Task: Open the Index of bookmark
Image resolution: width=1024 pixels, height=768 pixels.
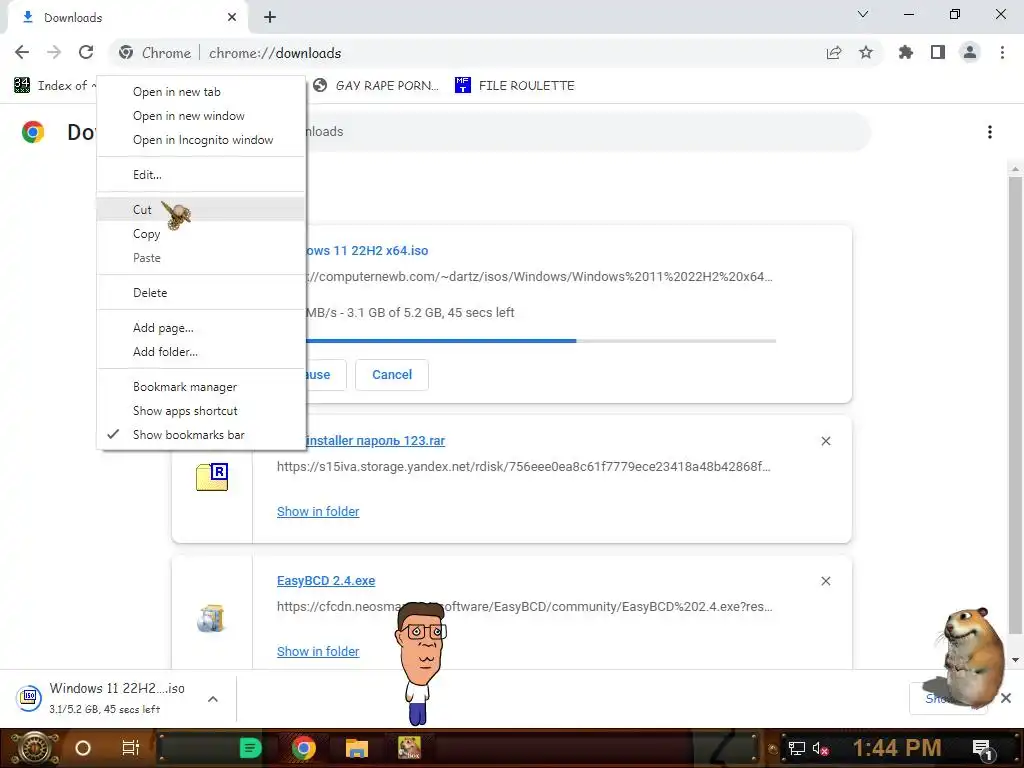Action: [x=55, y=86]
